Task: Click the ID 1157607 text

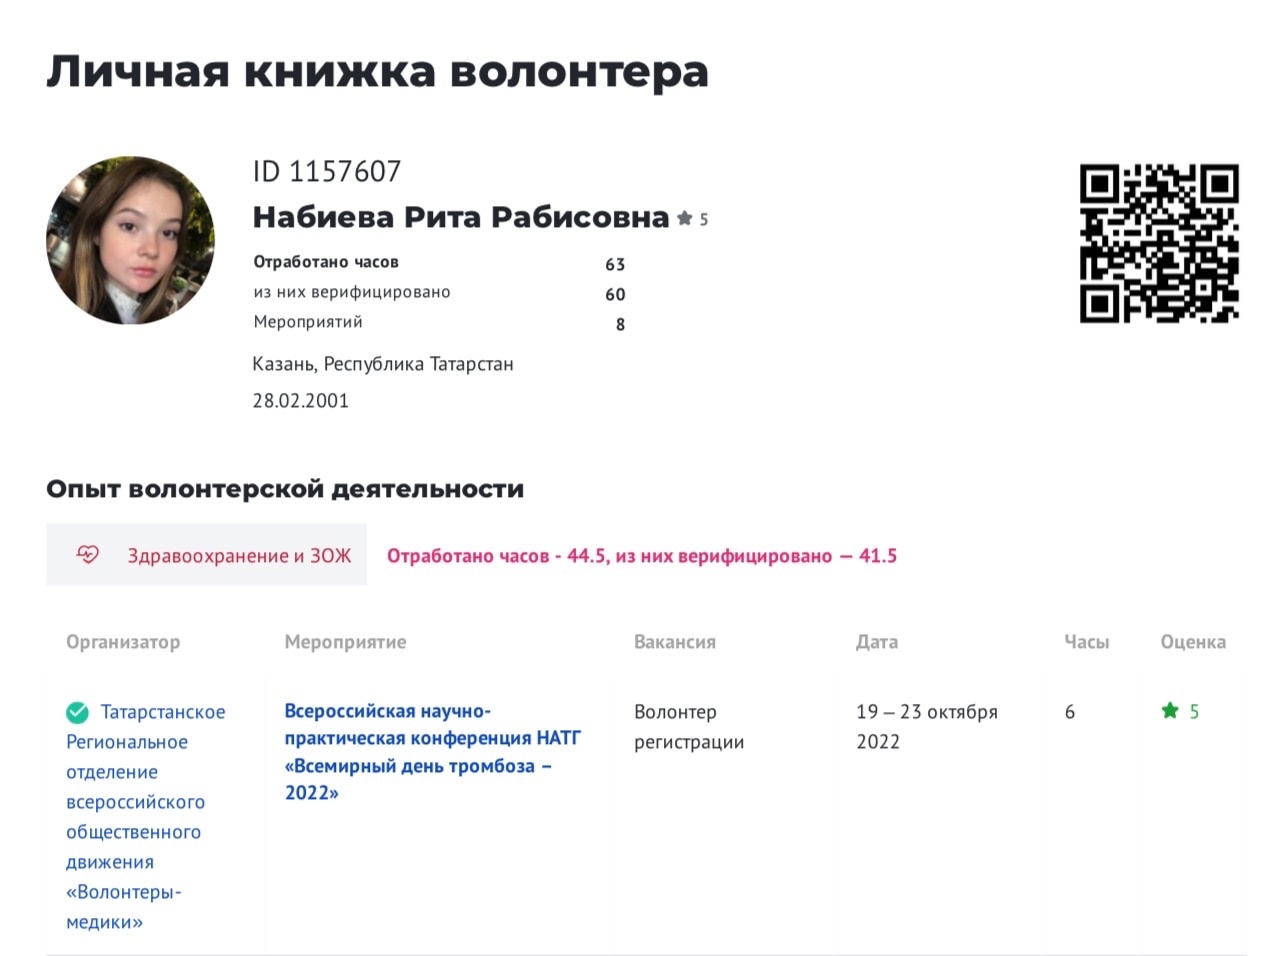Action: point(326,172)
